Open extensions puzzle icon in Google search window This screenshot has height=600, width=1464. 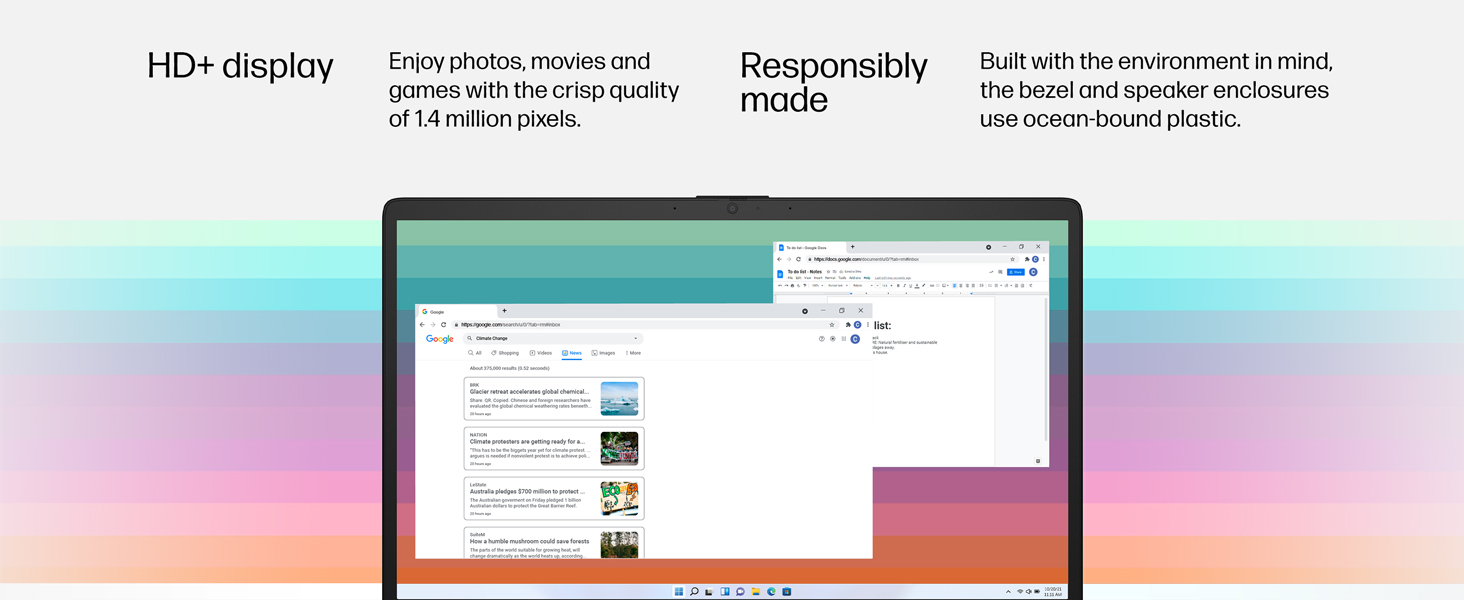pyautogui.click(x=848, y=325)
